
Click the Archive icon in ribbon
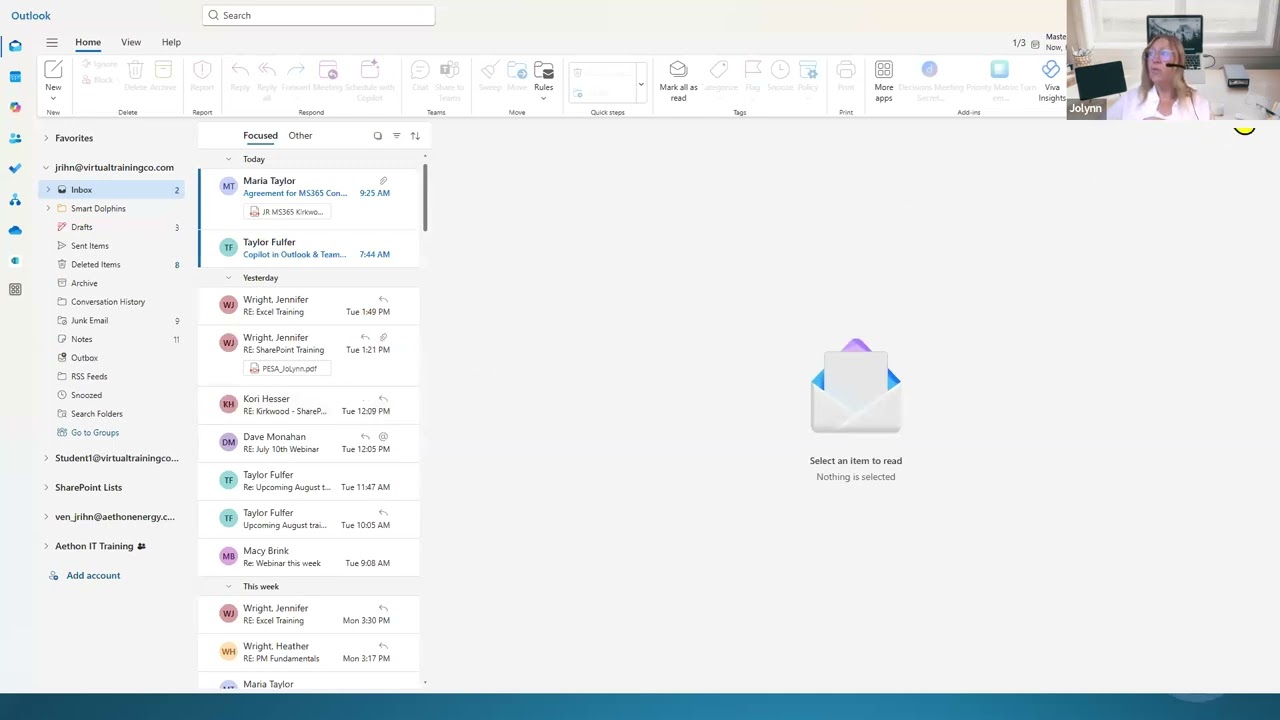tap(163, 70)
